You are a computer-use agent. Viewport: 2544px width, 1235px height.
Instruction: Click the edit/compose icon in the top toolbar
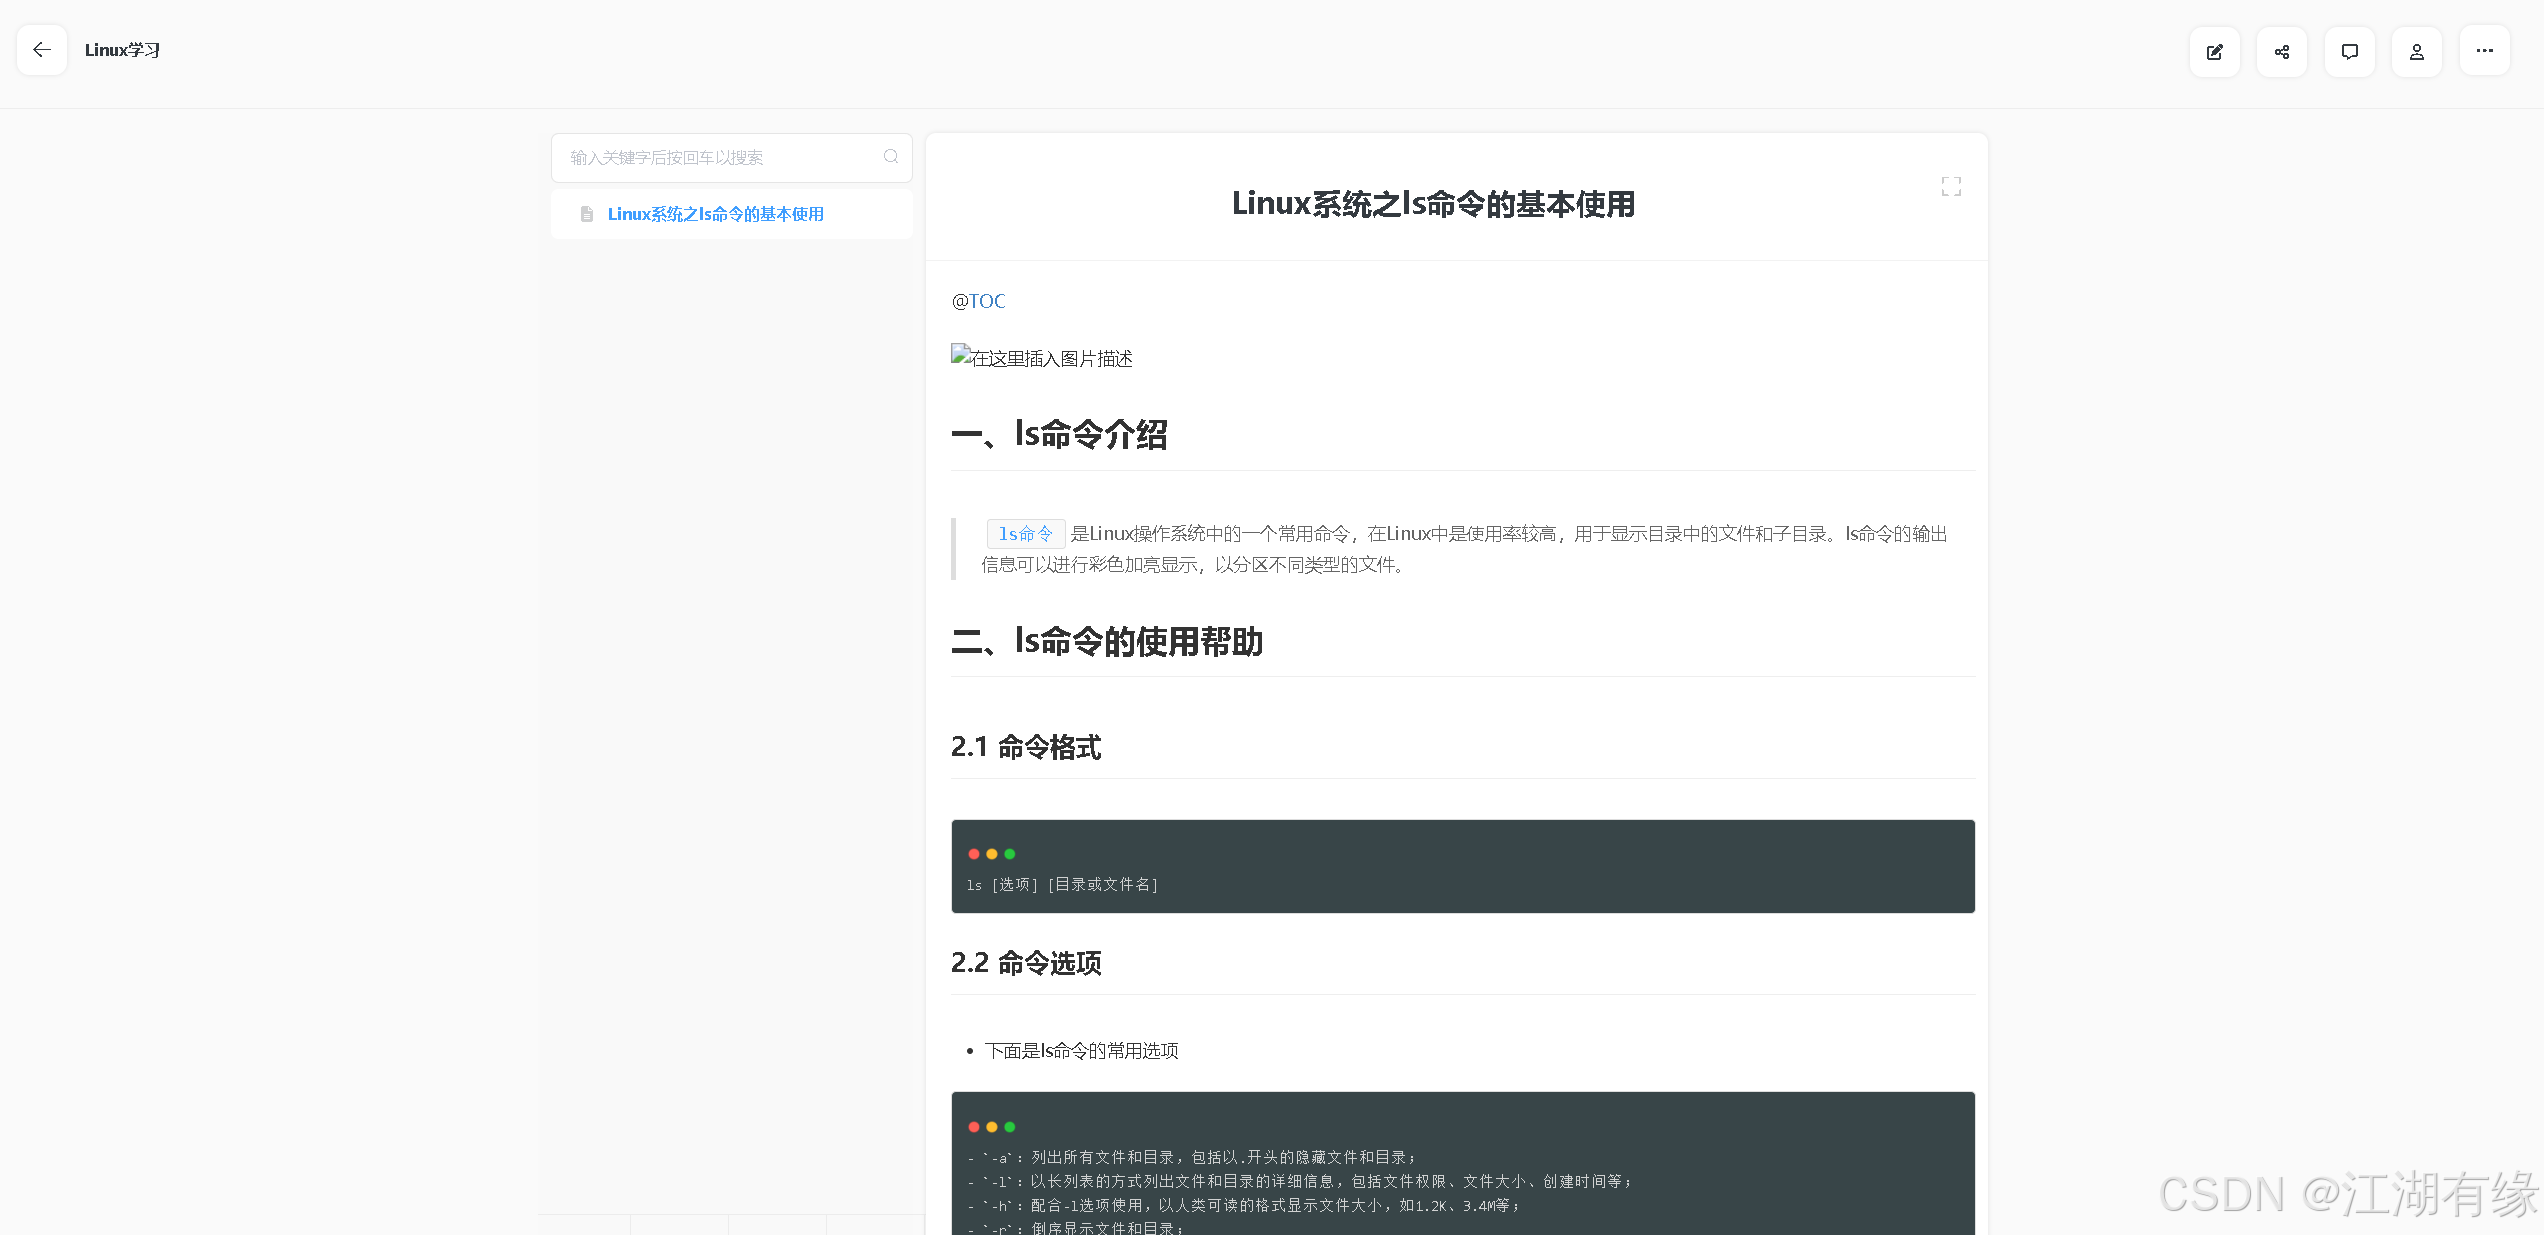coord(2214,51)
